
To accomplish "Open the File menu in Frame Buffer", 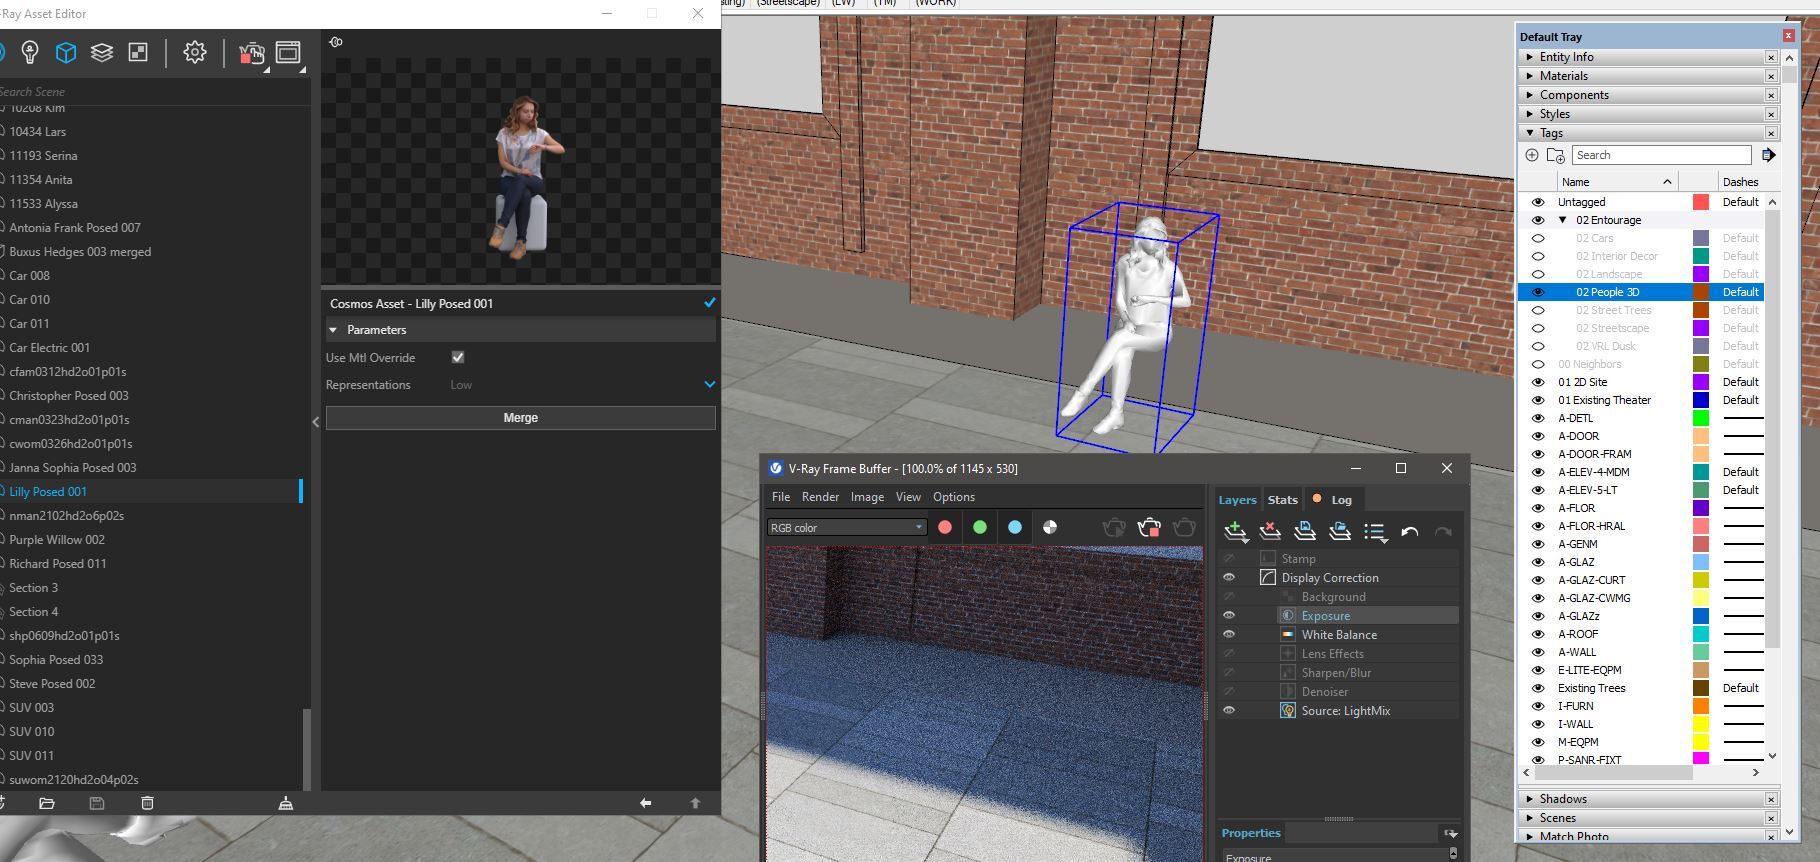I will pos(781,497).
